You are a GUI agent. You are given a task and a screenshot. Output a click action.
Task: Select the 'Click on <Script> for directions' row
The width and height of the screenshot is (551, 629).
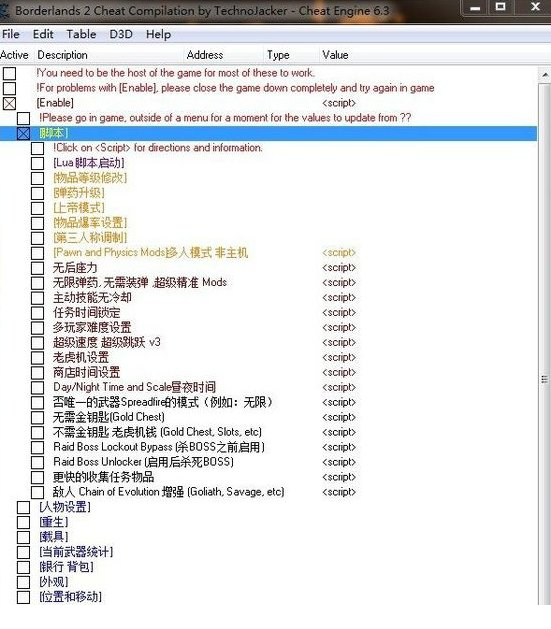158,148
